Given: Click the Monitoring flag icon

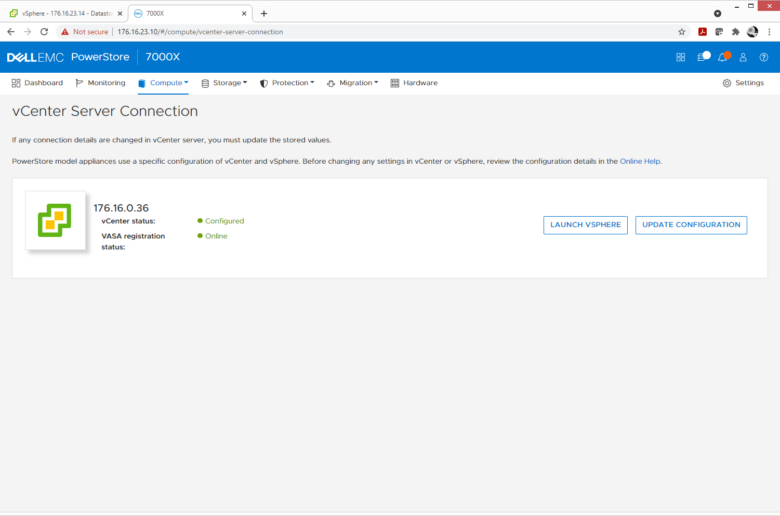Looking at the screenshot, I should click(x=79, y=83).
